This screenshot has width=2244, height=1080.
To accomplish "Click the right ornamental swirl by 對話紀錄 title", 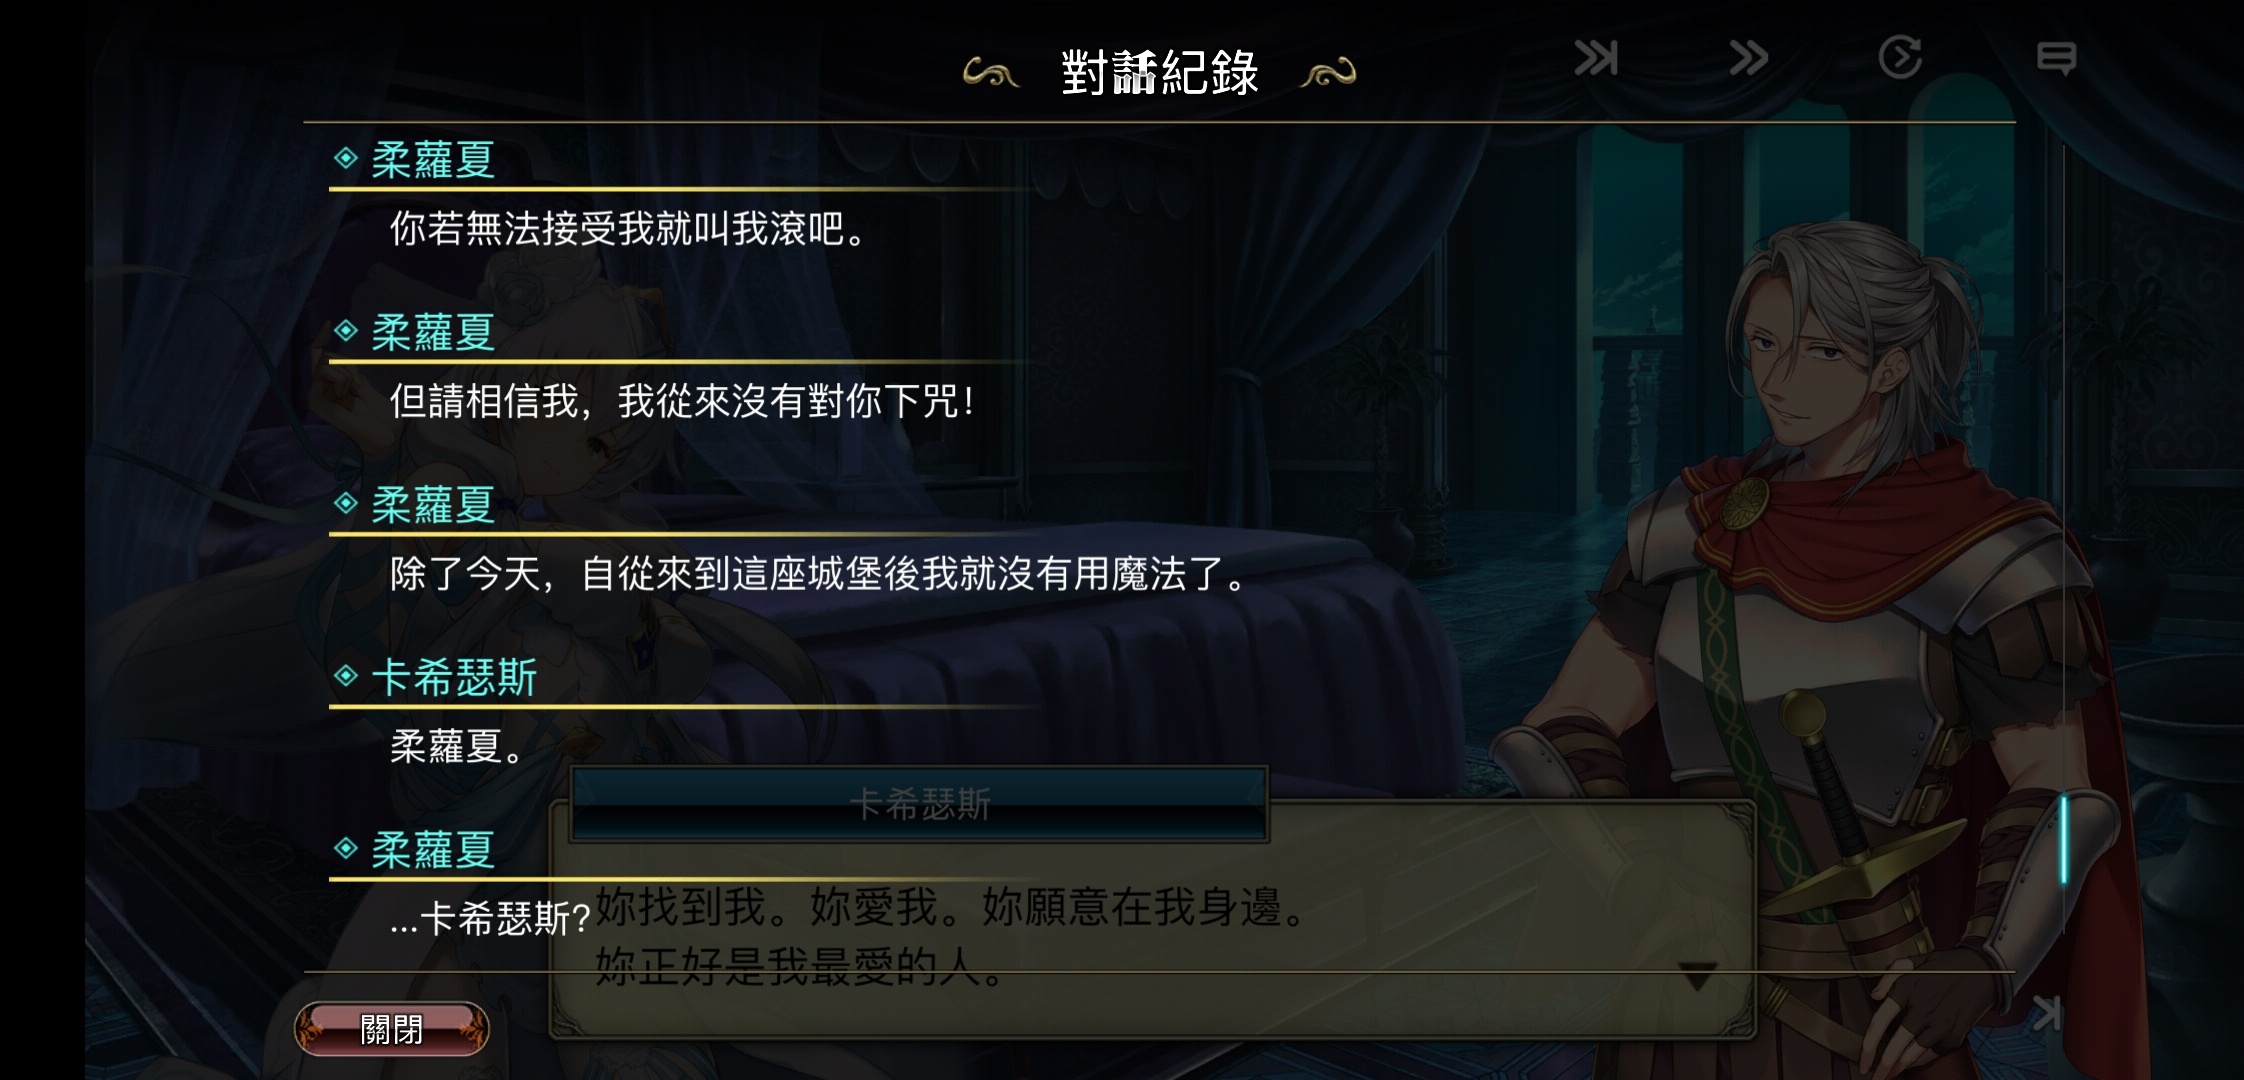I will pyautogui.click(x=1328, y=73).
